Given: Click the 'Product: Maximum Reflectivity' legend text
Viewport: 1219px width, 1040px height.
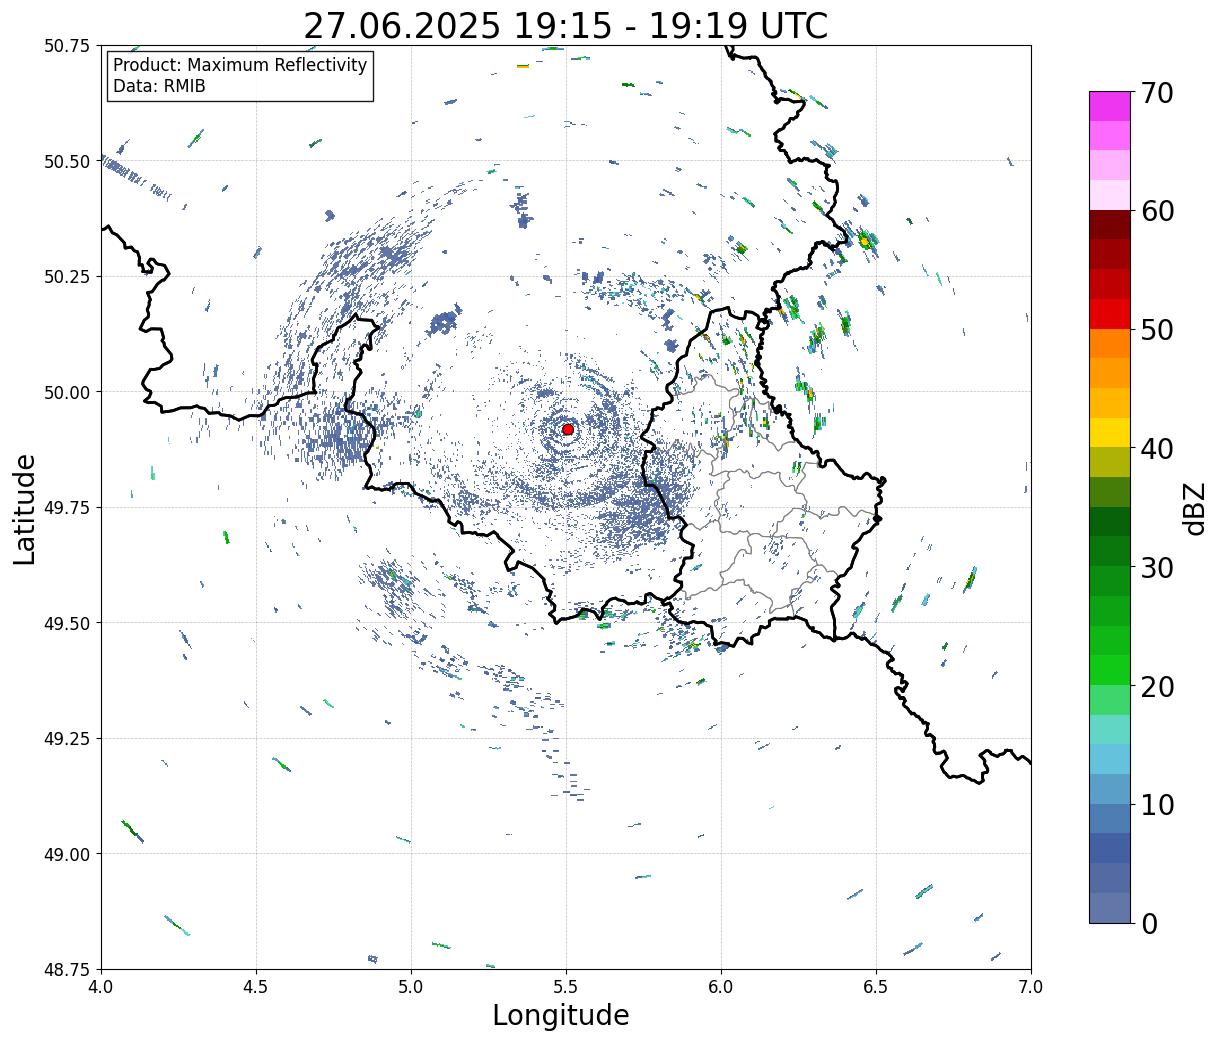Looking at the screenshot, I should (240, 65).
